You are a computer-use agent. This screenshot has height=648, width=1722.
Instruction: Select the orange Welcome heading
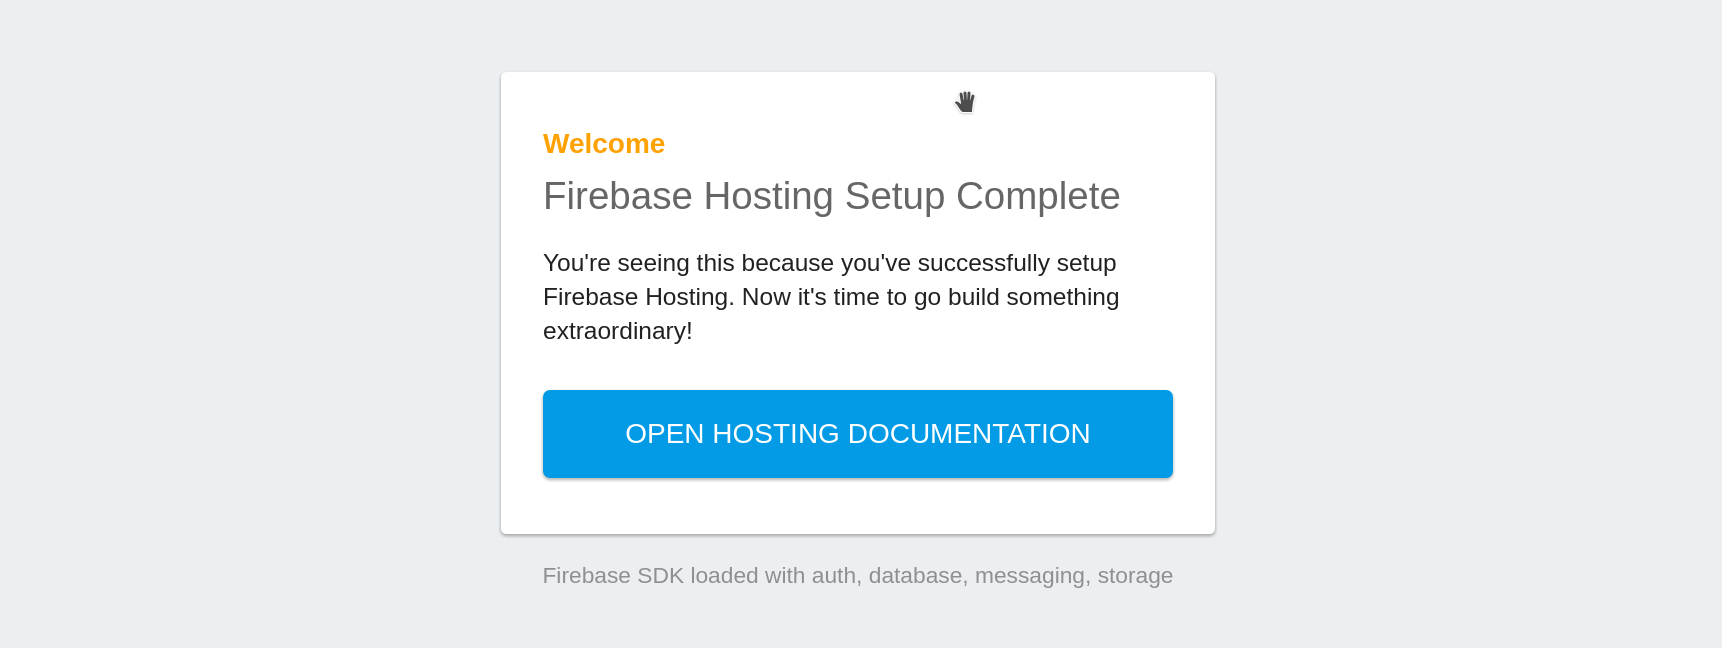click(603, 143)
